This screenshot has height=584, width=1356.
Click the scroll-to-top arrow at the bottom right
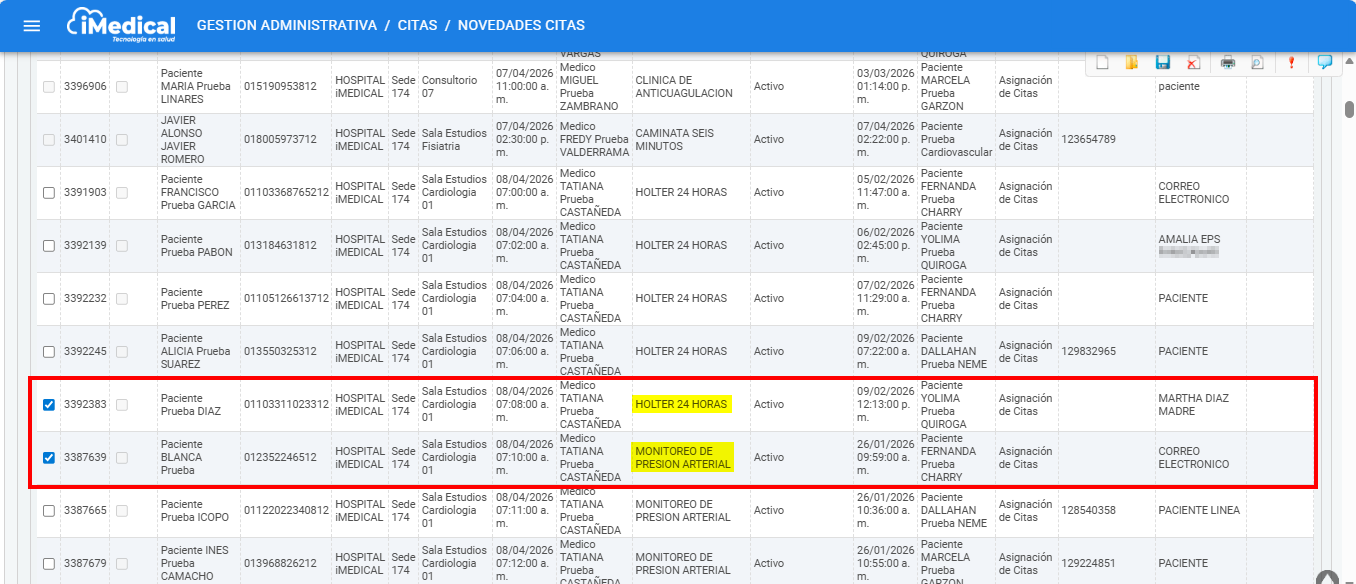pos(1327,577)
